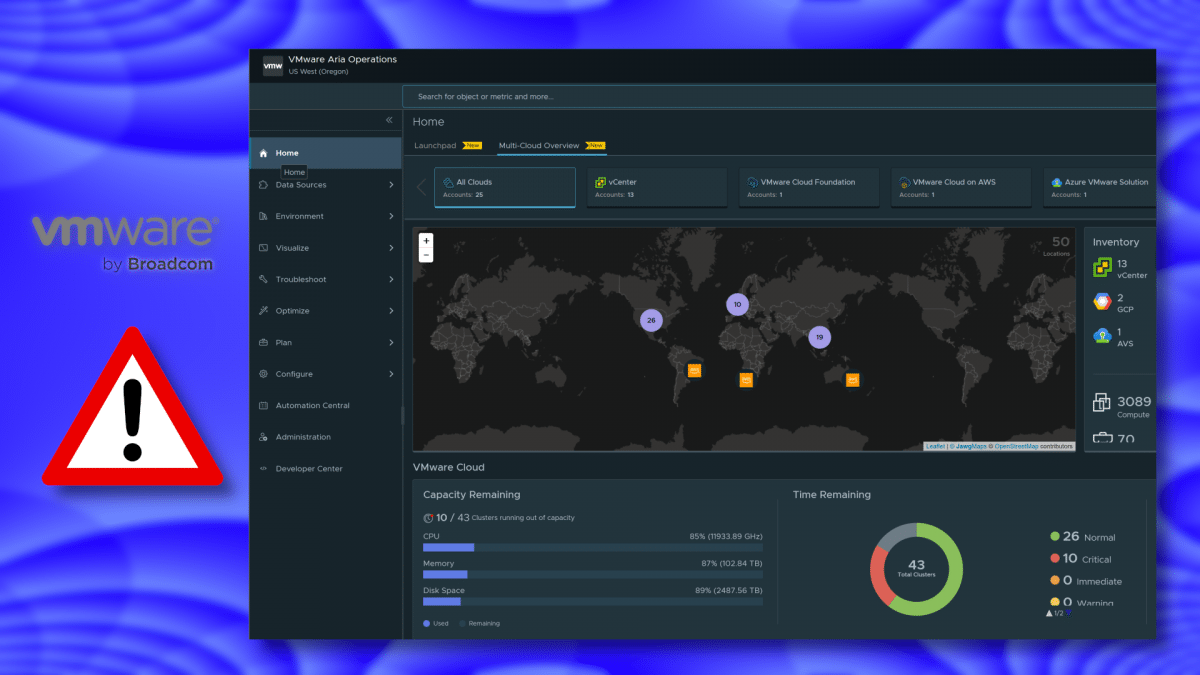
Task: Click the vCenter inventory icon
Action: point(1101,268)
